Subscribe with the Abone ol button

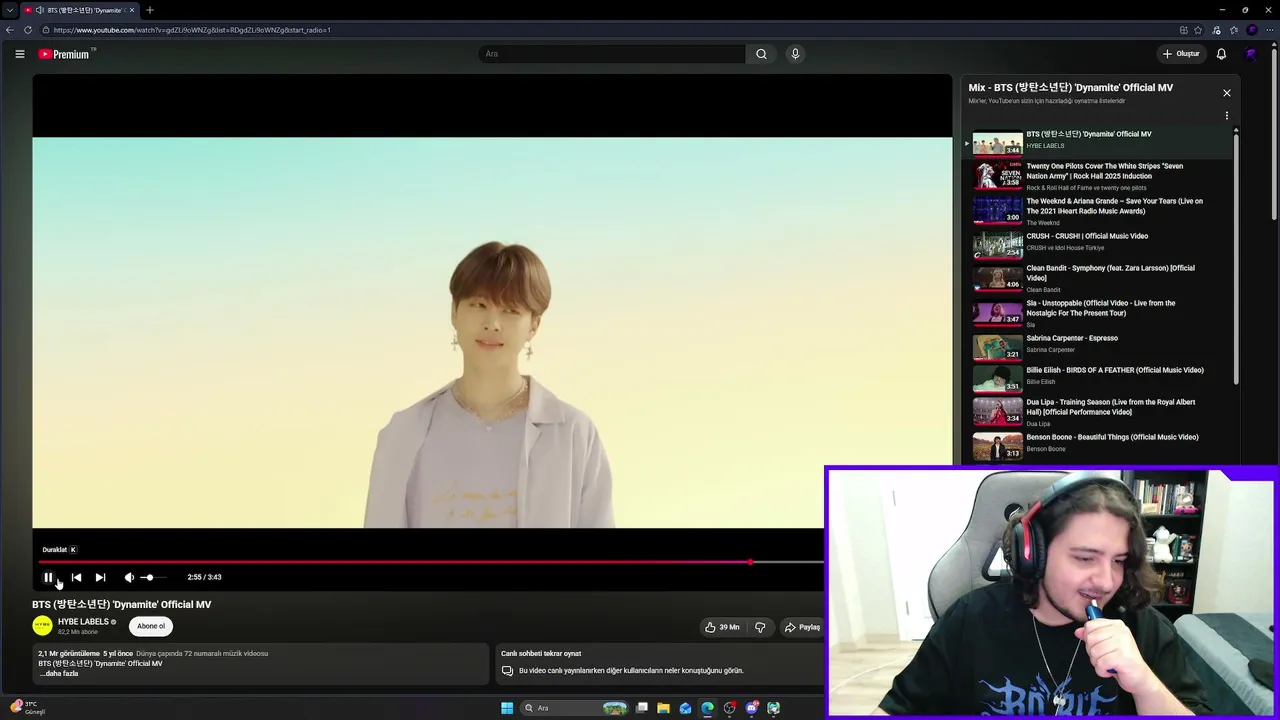pyautogui.click(x=151, y=626)
